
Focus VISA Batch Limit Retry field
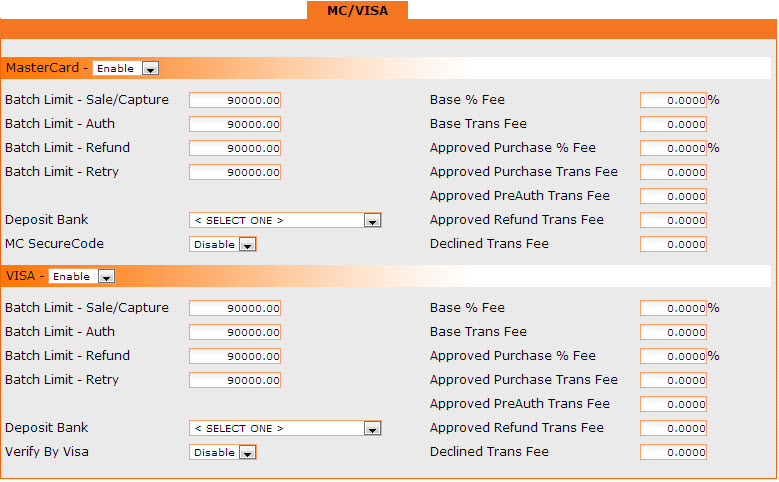(x=235, y=380)
